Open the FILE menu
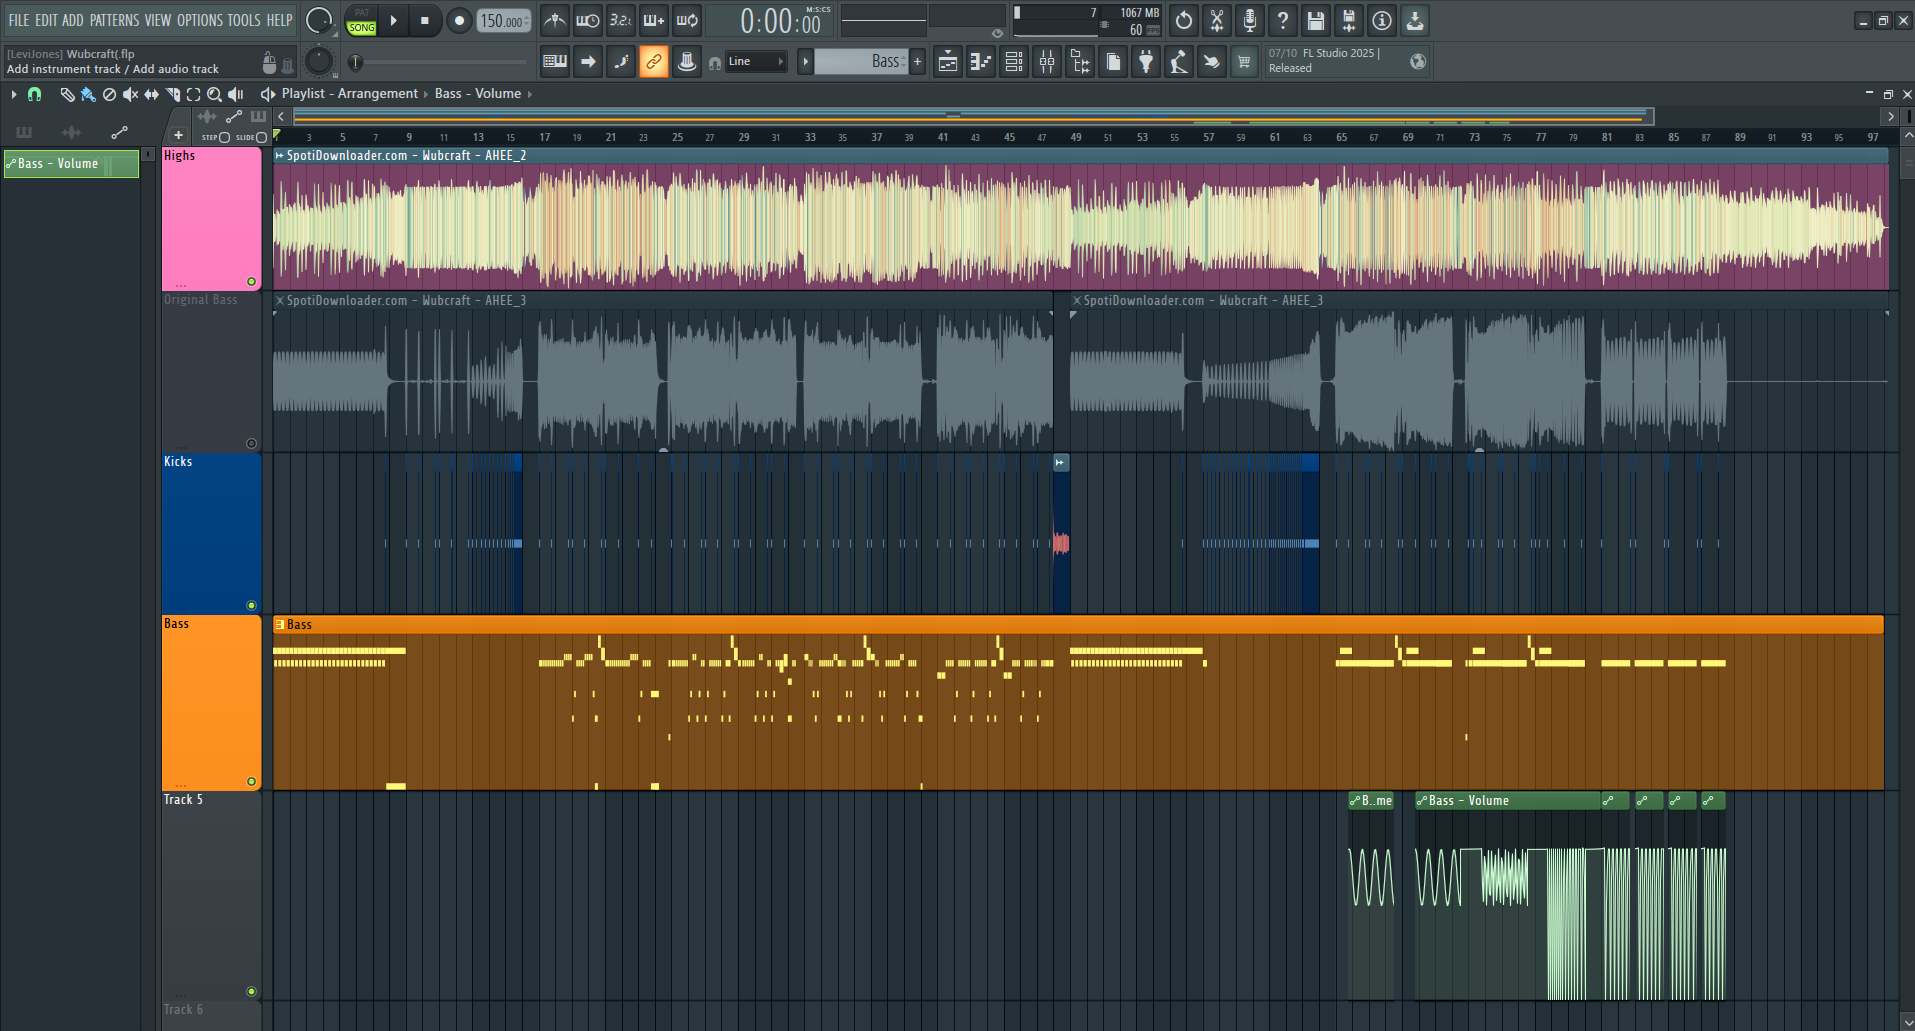This screenshot has height=1031, width=1915. tap(19, 20)
